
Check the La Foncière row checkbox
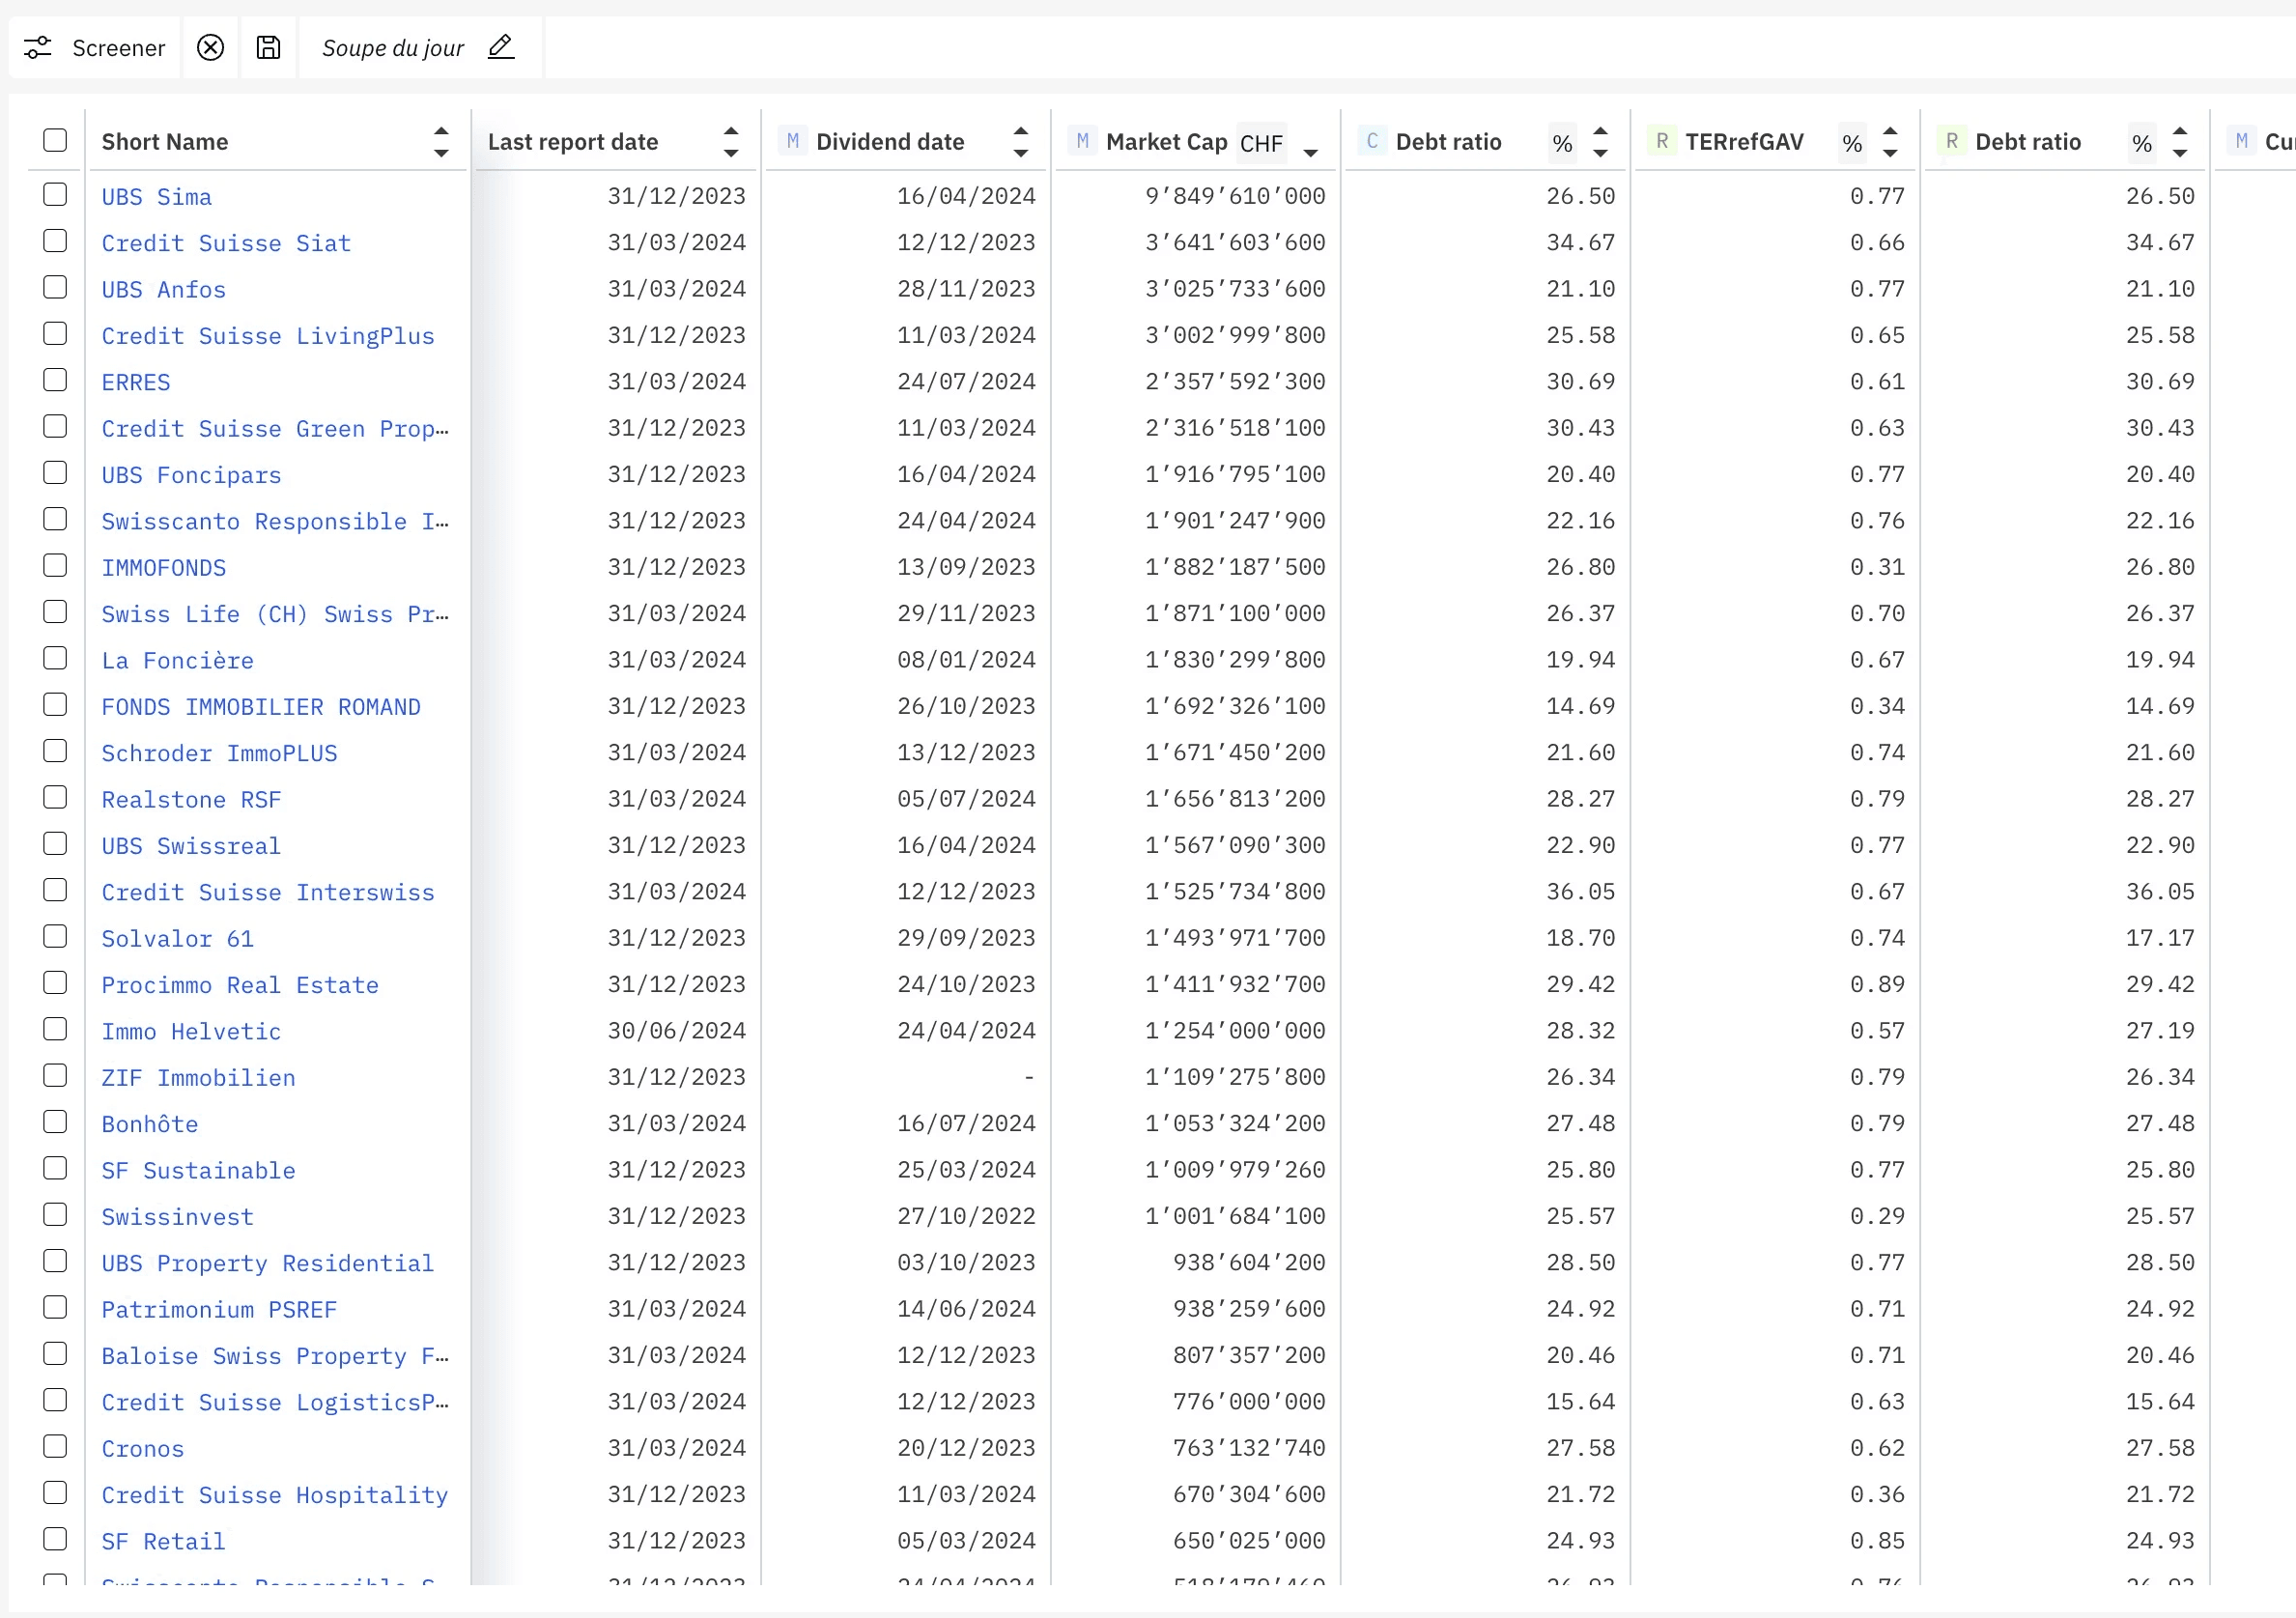[x=55, y=658]
